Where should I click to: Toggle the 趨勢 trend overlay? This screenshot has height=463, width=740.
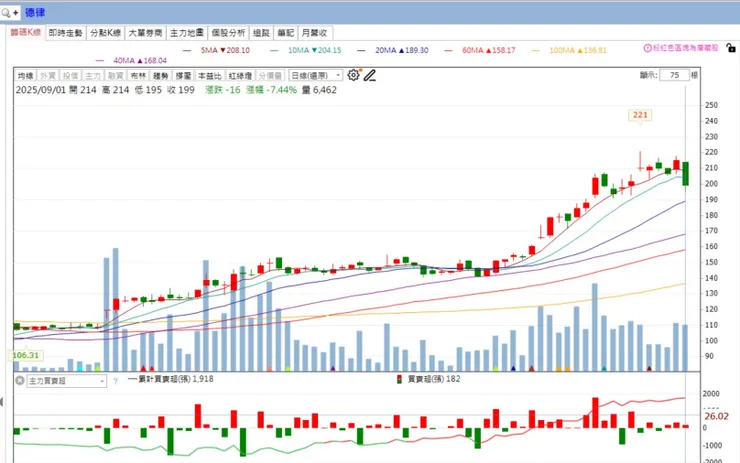pyautogui.click(x=160, y=76)
